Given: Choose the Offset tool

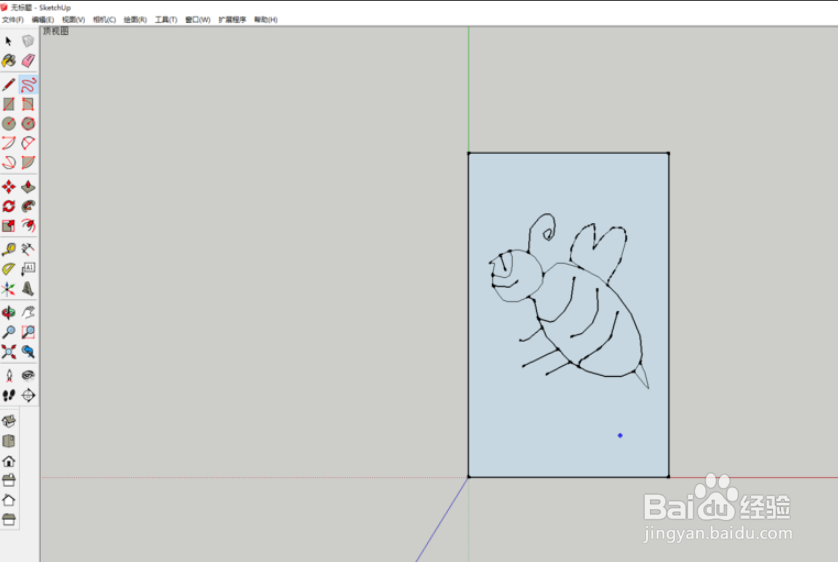Looking at the screenshot, I should pyautogui.click(x=28, y=225).
